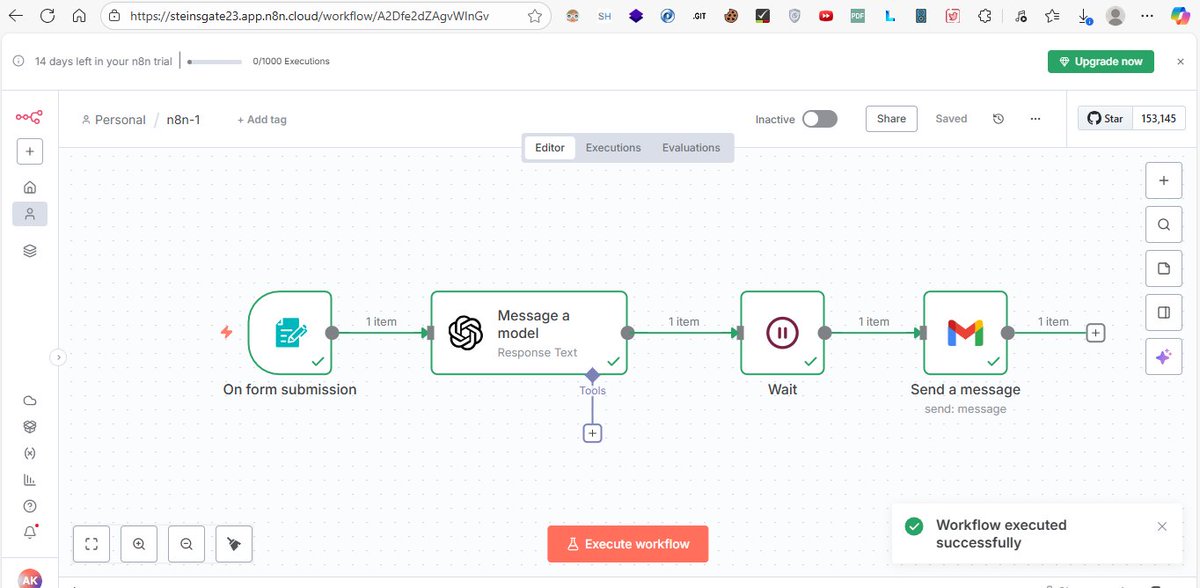
Task: Open the Home overview icon in sidebar
Action: pos(30,187)
